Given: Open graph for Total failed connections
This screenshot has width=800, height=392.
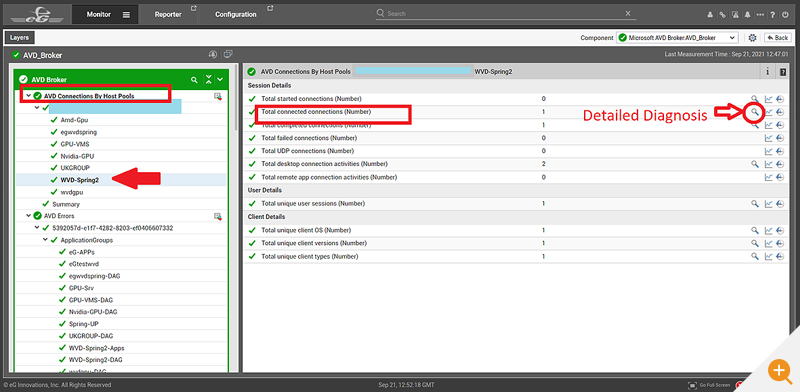Looking at the screenshot, I should pos(768,138).
